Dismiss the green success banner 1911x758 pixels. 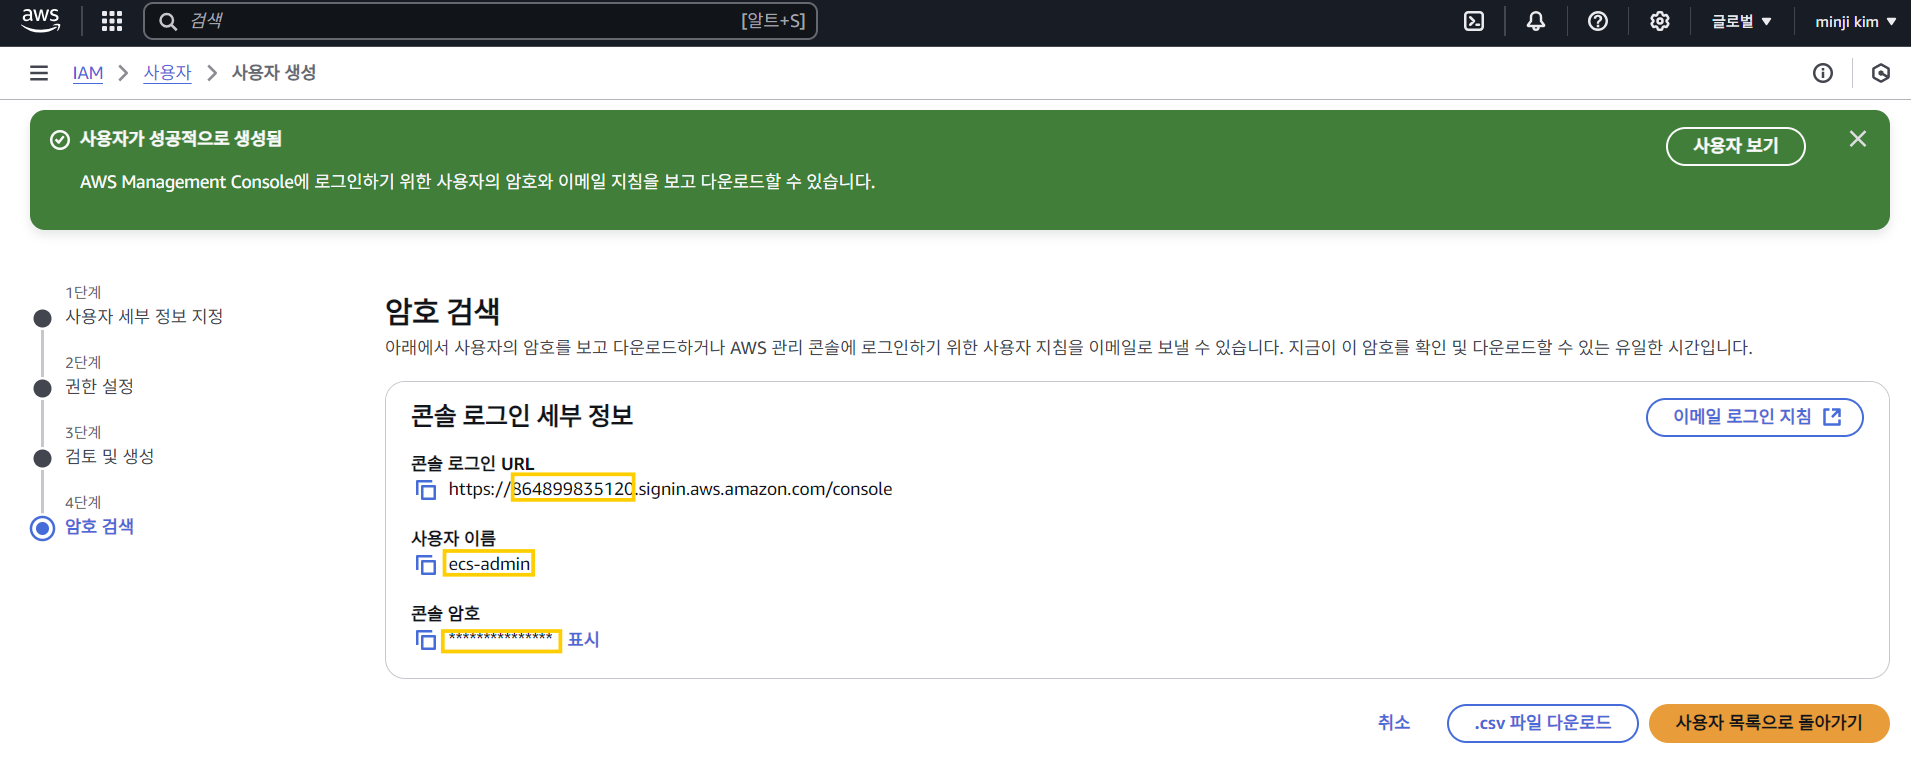[1858, 139]
